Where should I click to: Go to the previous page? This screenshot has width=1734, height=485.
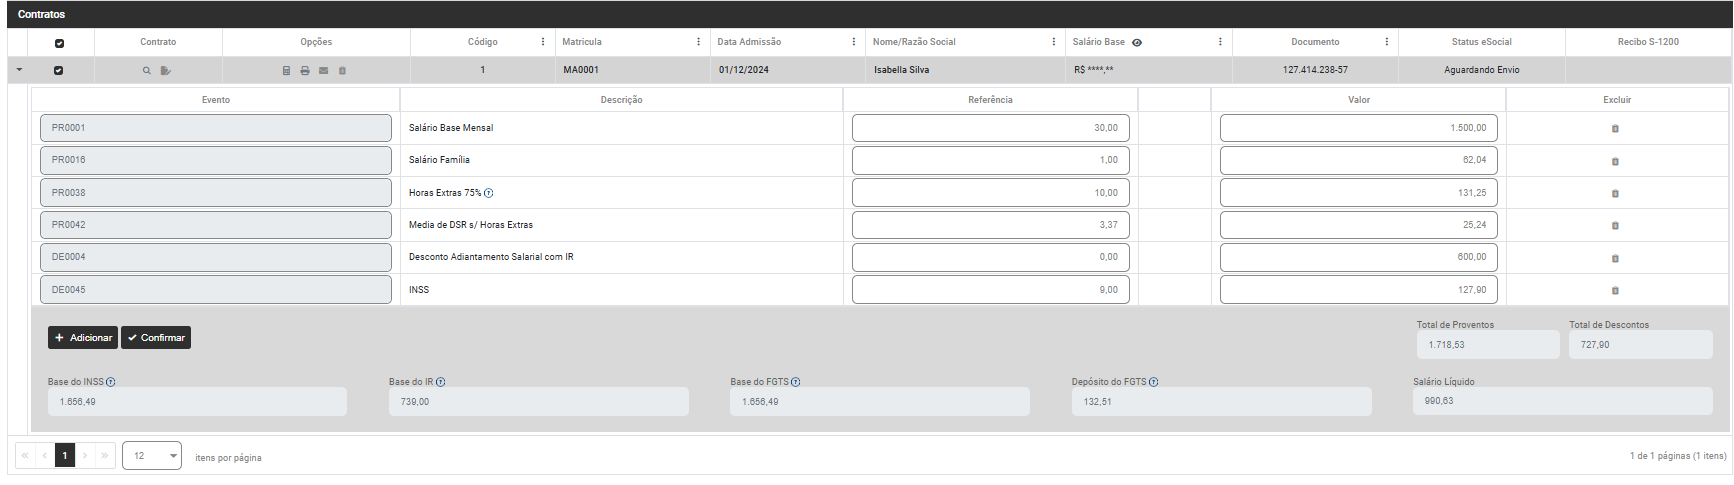click(45, 456)
